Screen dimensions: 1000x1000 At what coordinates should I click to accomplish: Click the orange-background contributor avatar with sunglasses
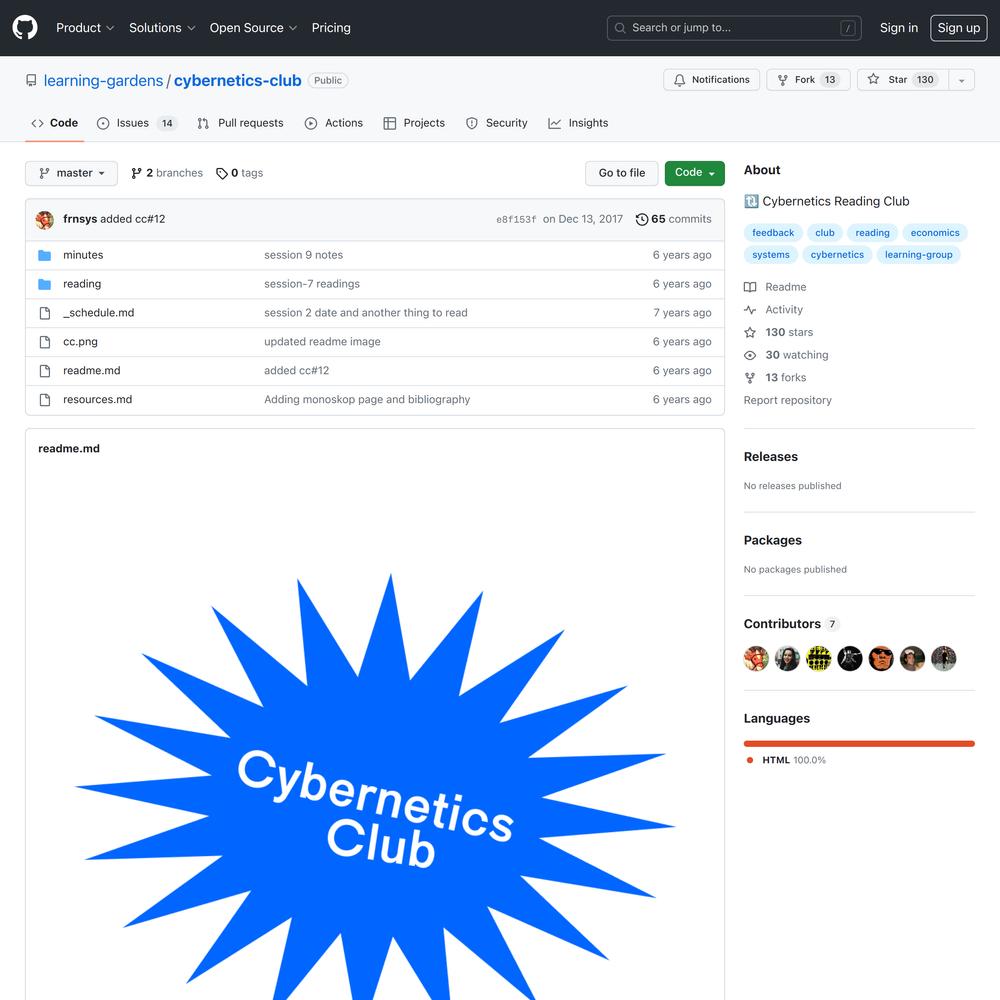tap(881, 659)
